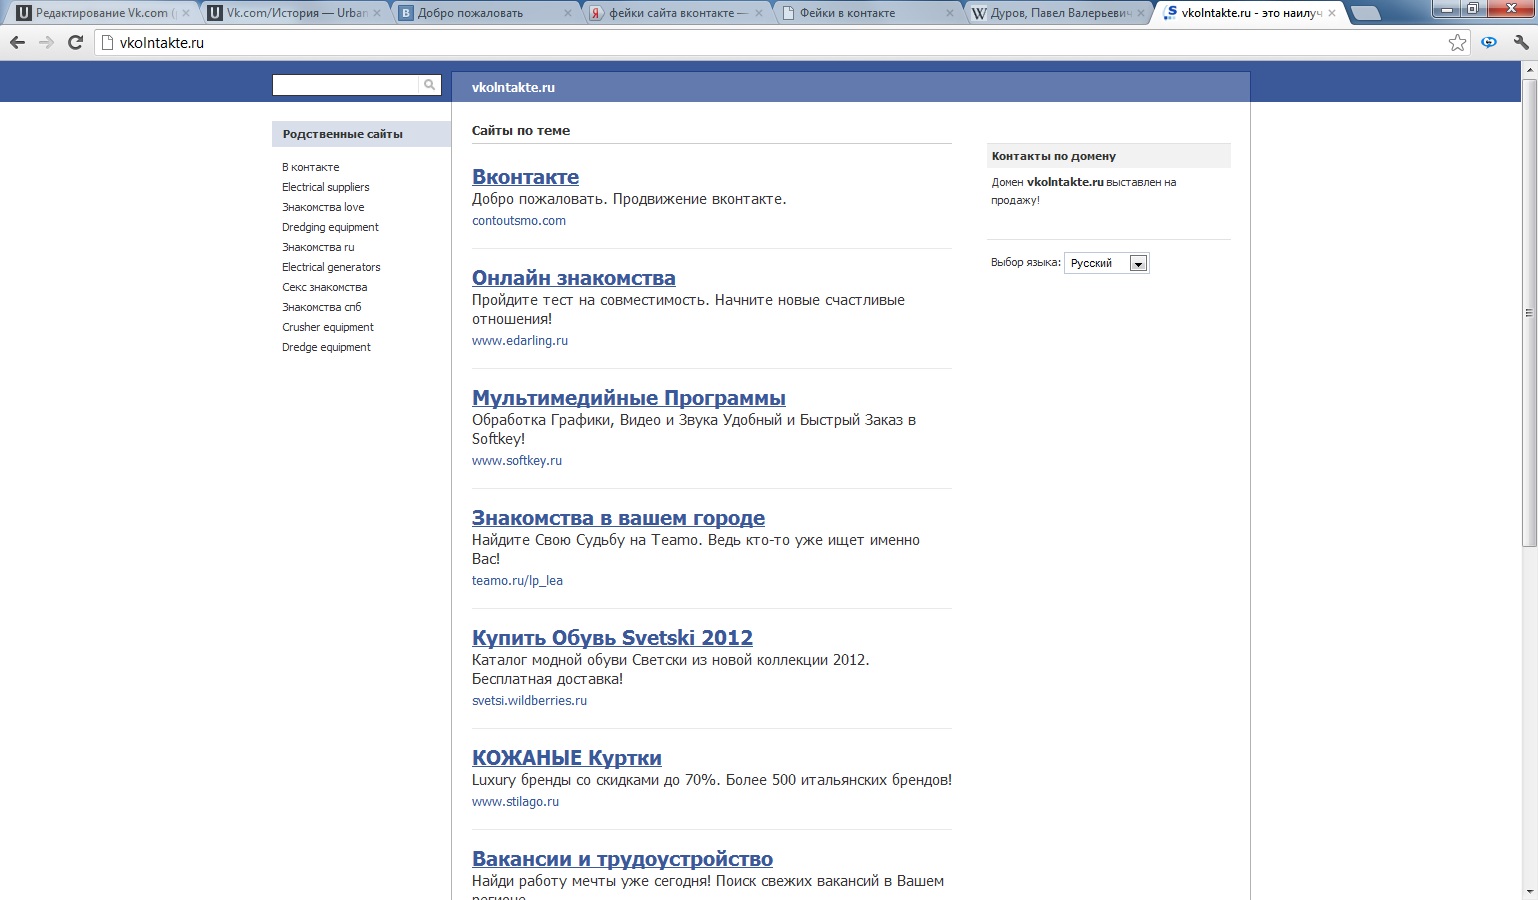Close the 'Фейки в контакте' tab

(950, 13)
